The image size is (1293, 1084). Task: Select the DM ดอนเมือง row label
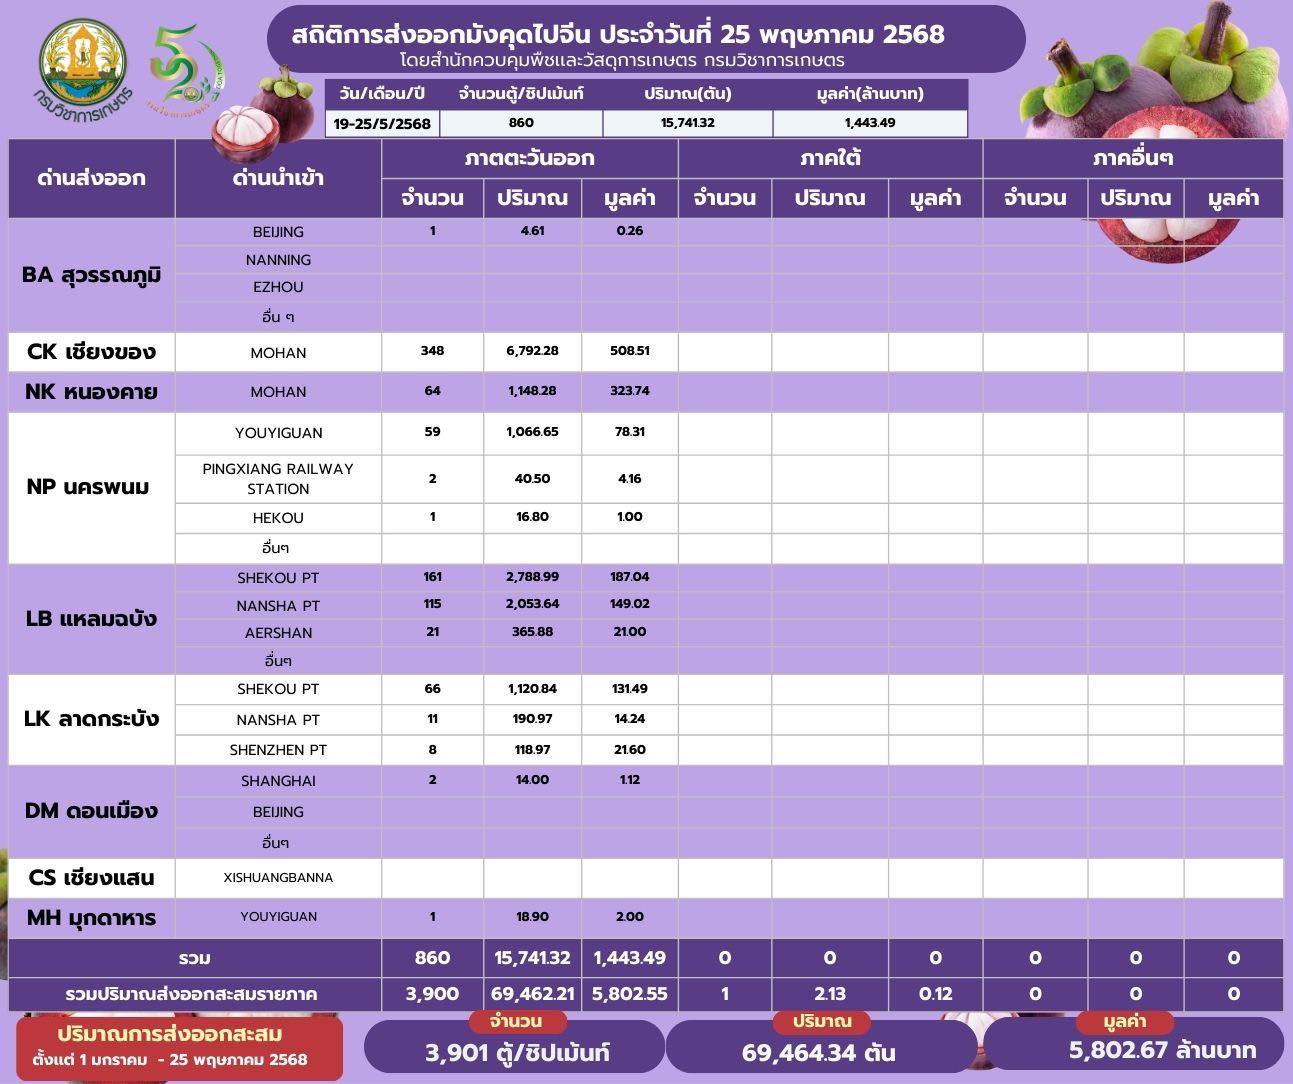point(91,811)
